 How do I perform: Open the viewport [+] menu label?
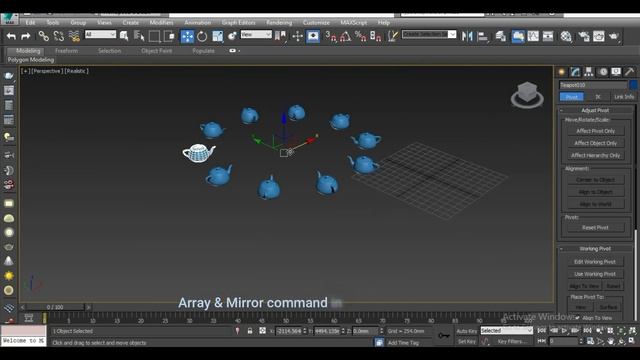coord(25,71)
